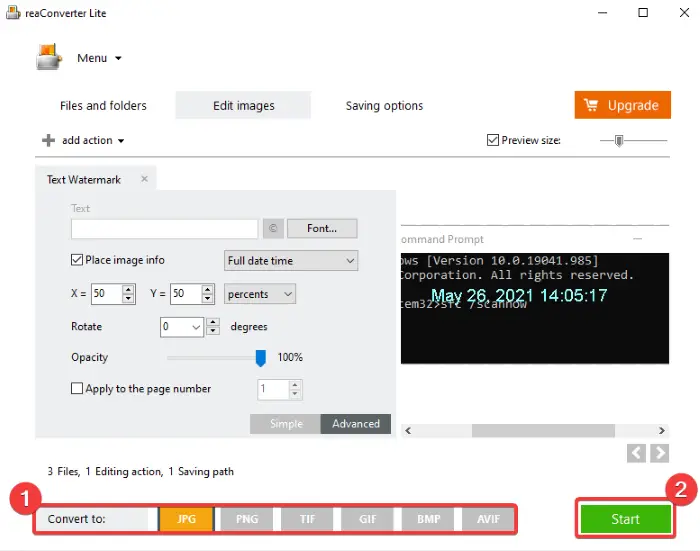Minimize the reaConverter Lite window
The height and width of the screenshot is (551, 700).
pyautogui.click(x=603, y=13)
